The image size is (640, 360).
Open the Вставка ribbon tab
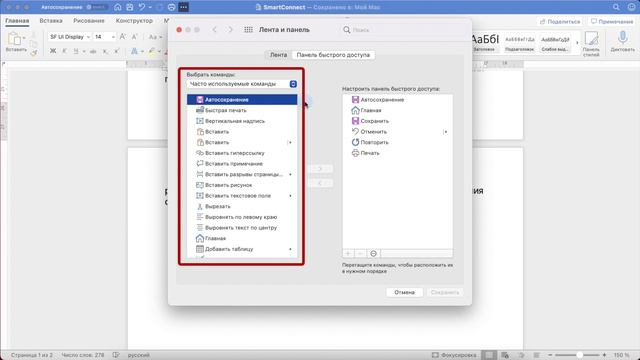click(51, 20)
